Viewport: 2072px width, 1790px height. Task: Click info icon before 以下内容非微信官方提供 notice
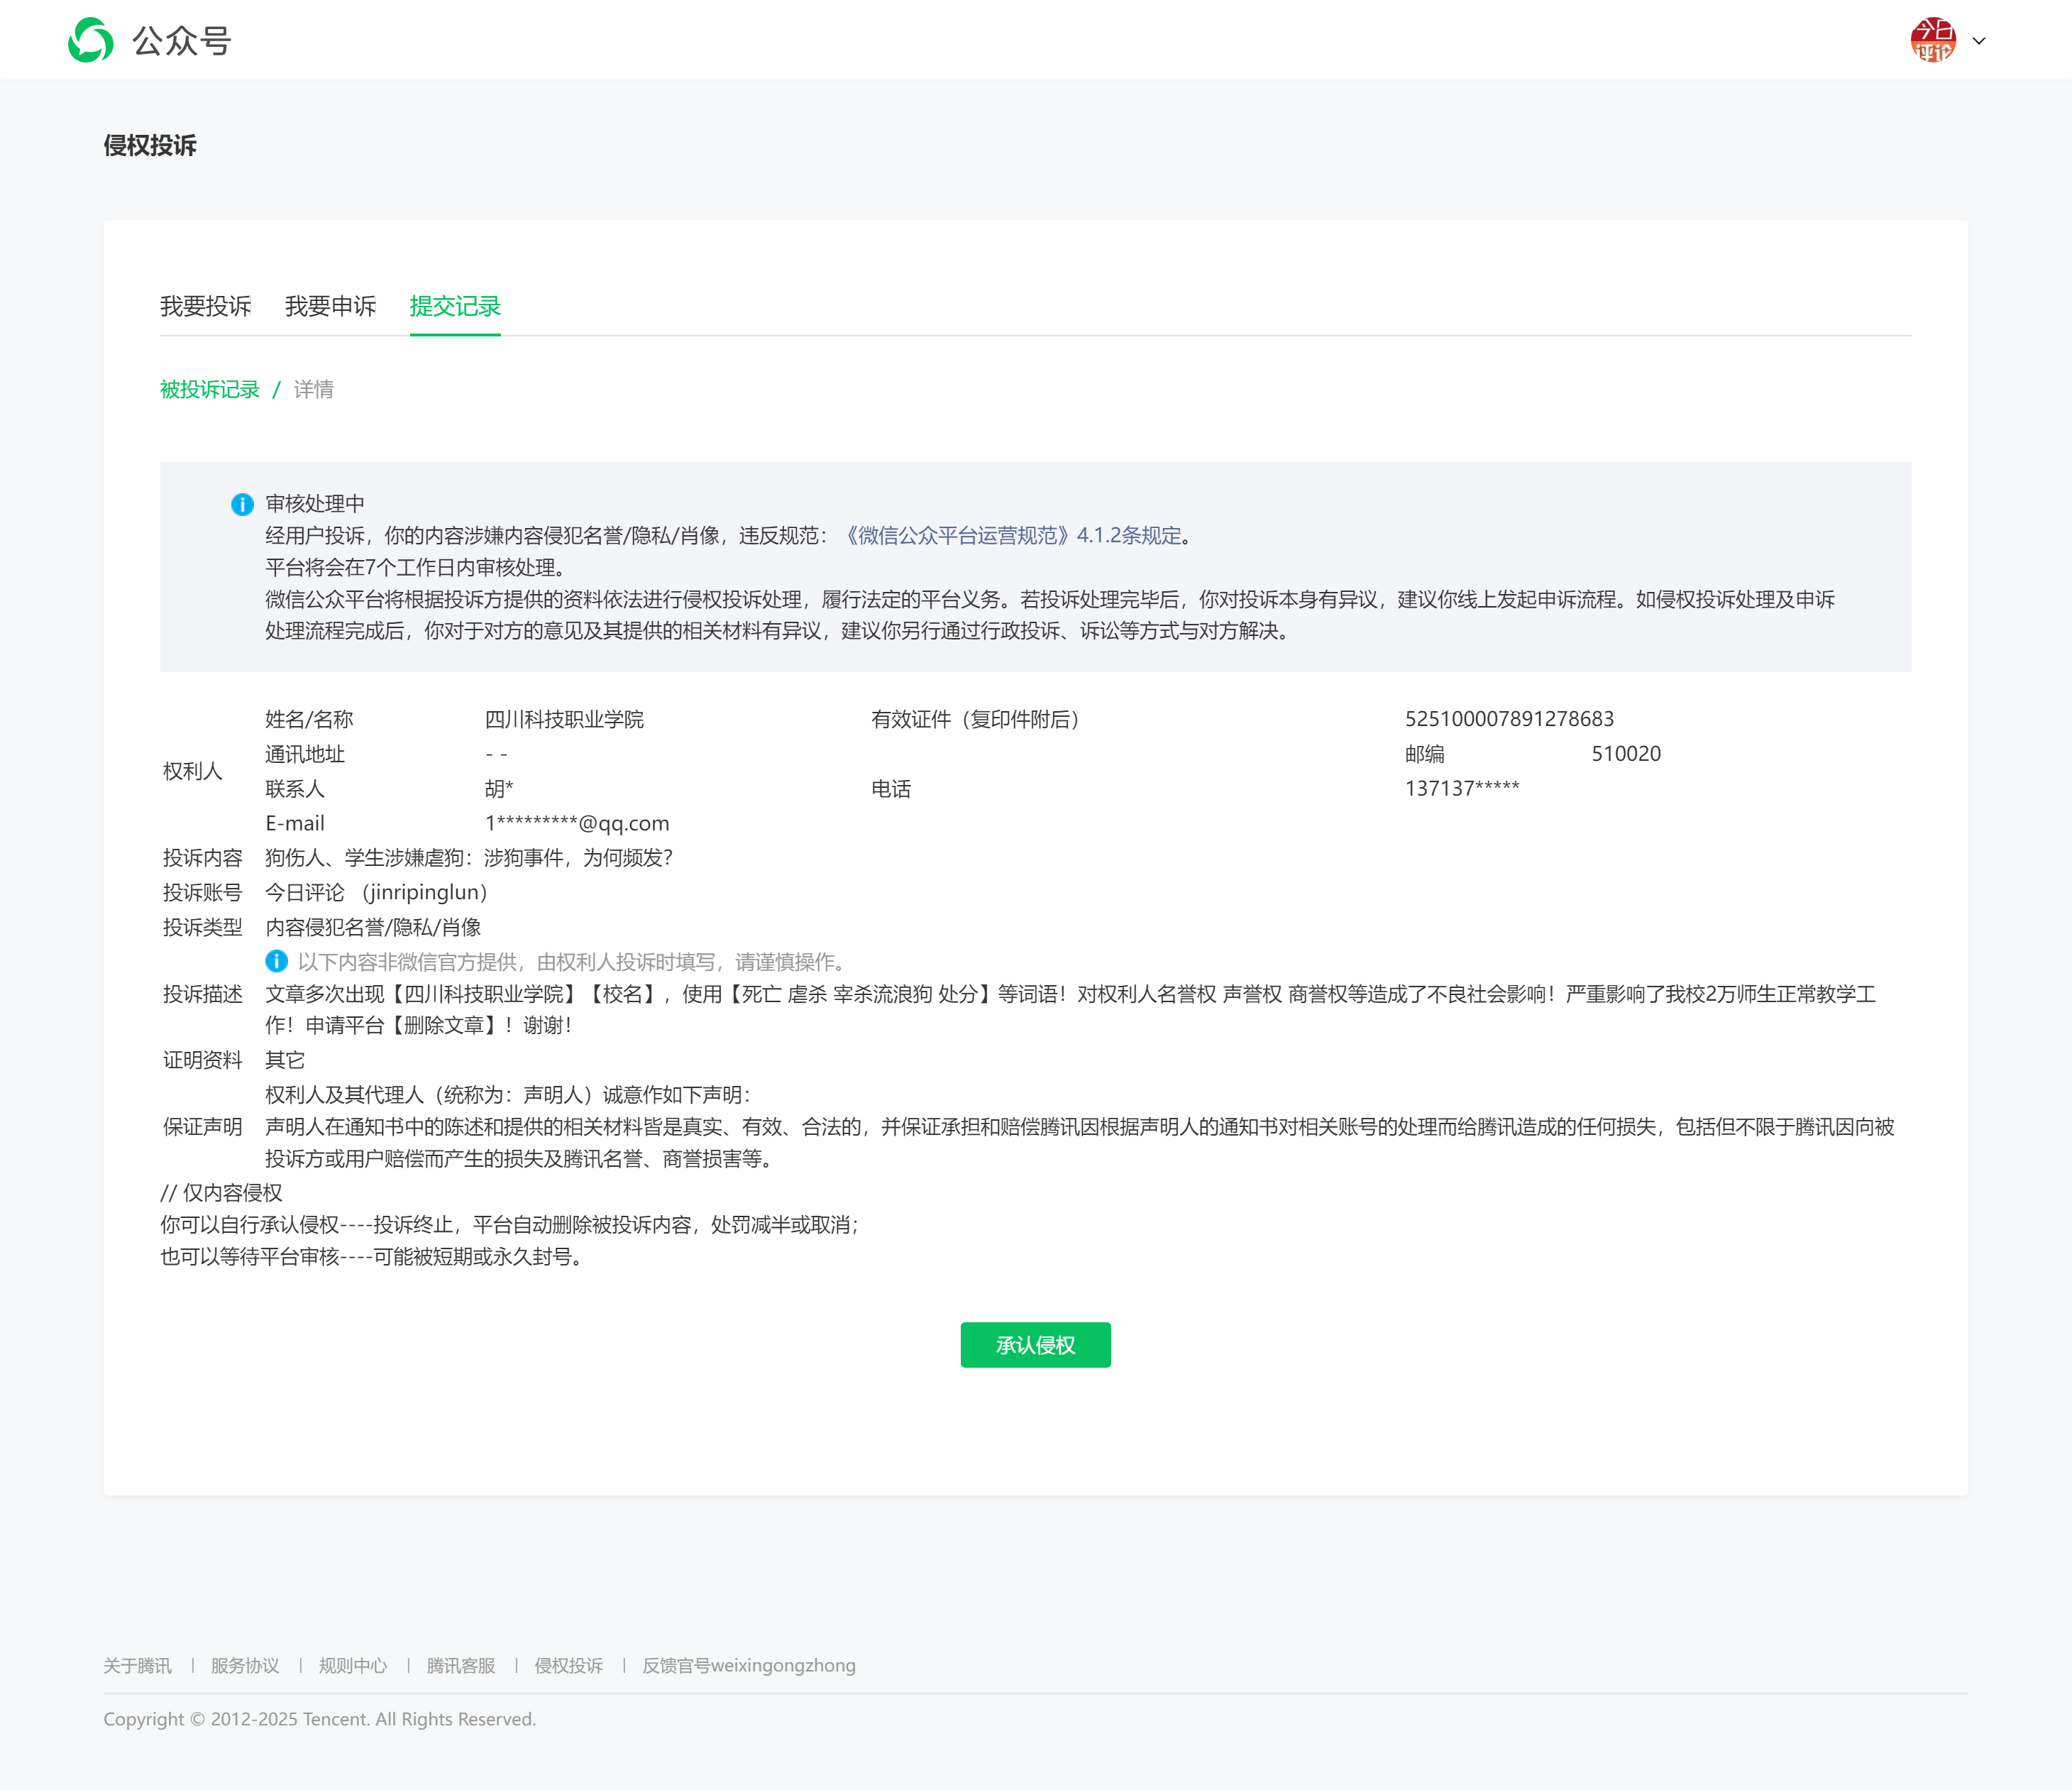point(276,961)
